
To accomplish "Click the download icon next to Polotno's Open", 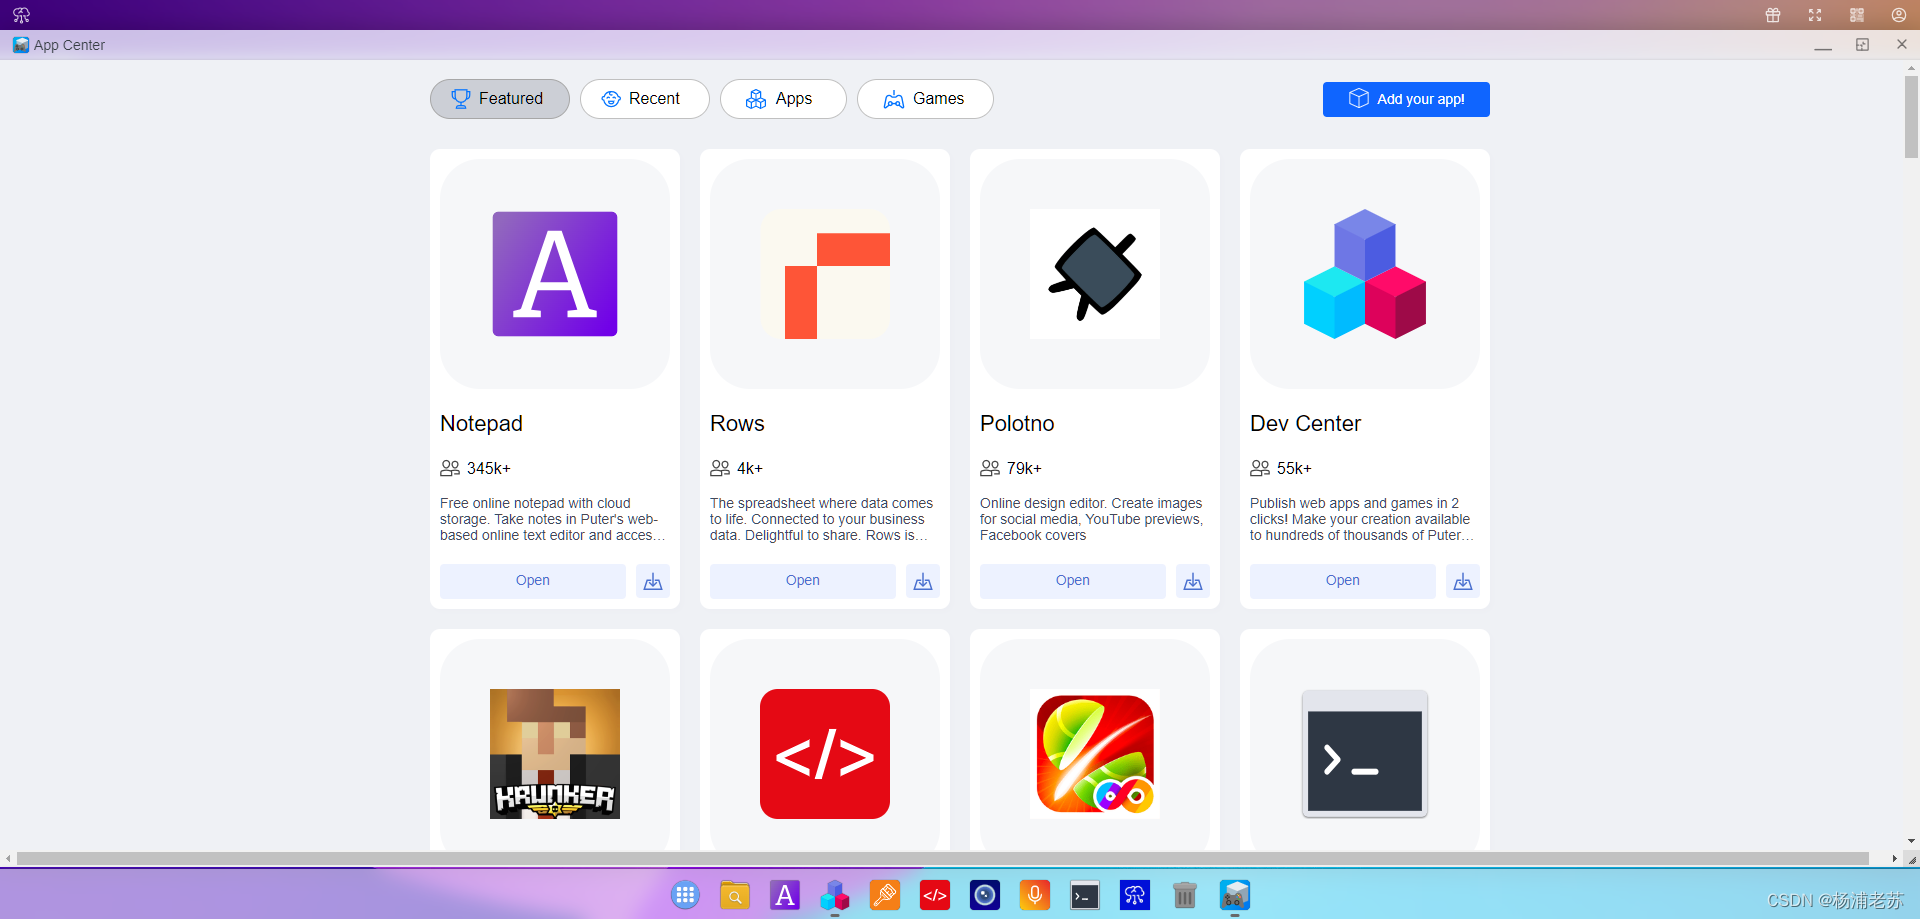I will [1193, 581].
